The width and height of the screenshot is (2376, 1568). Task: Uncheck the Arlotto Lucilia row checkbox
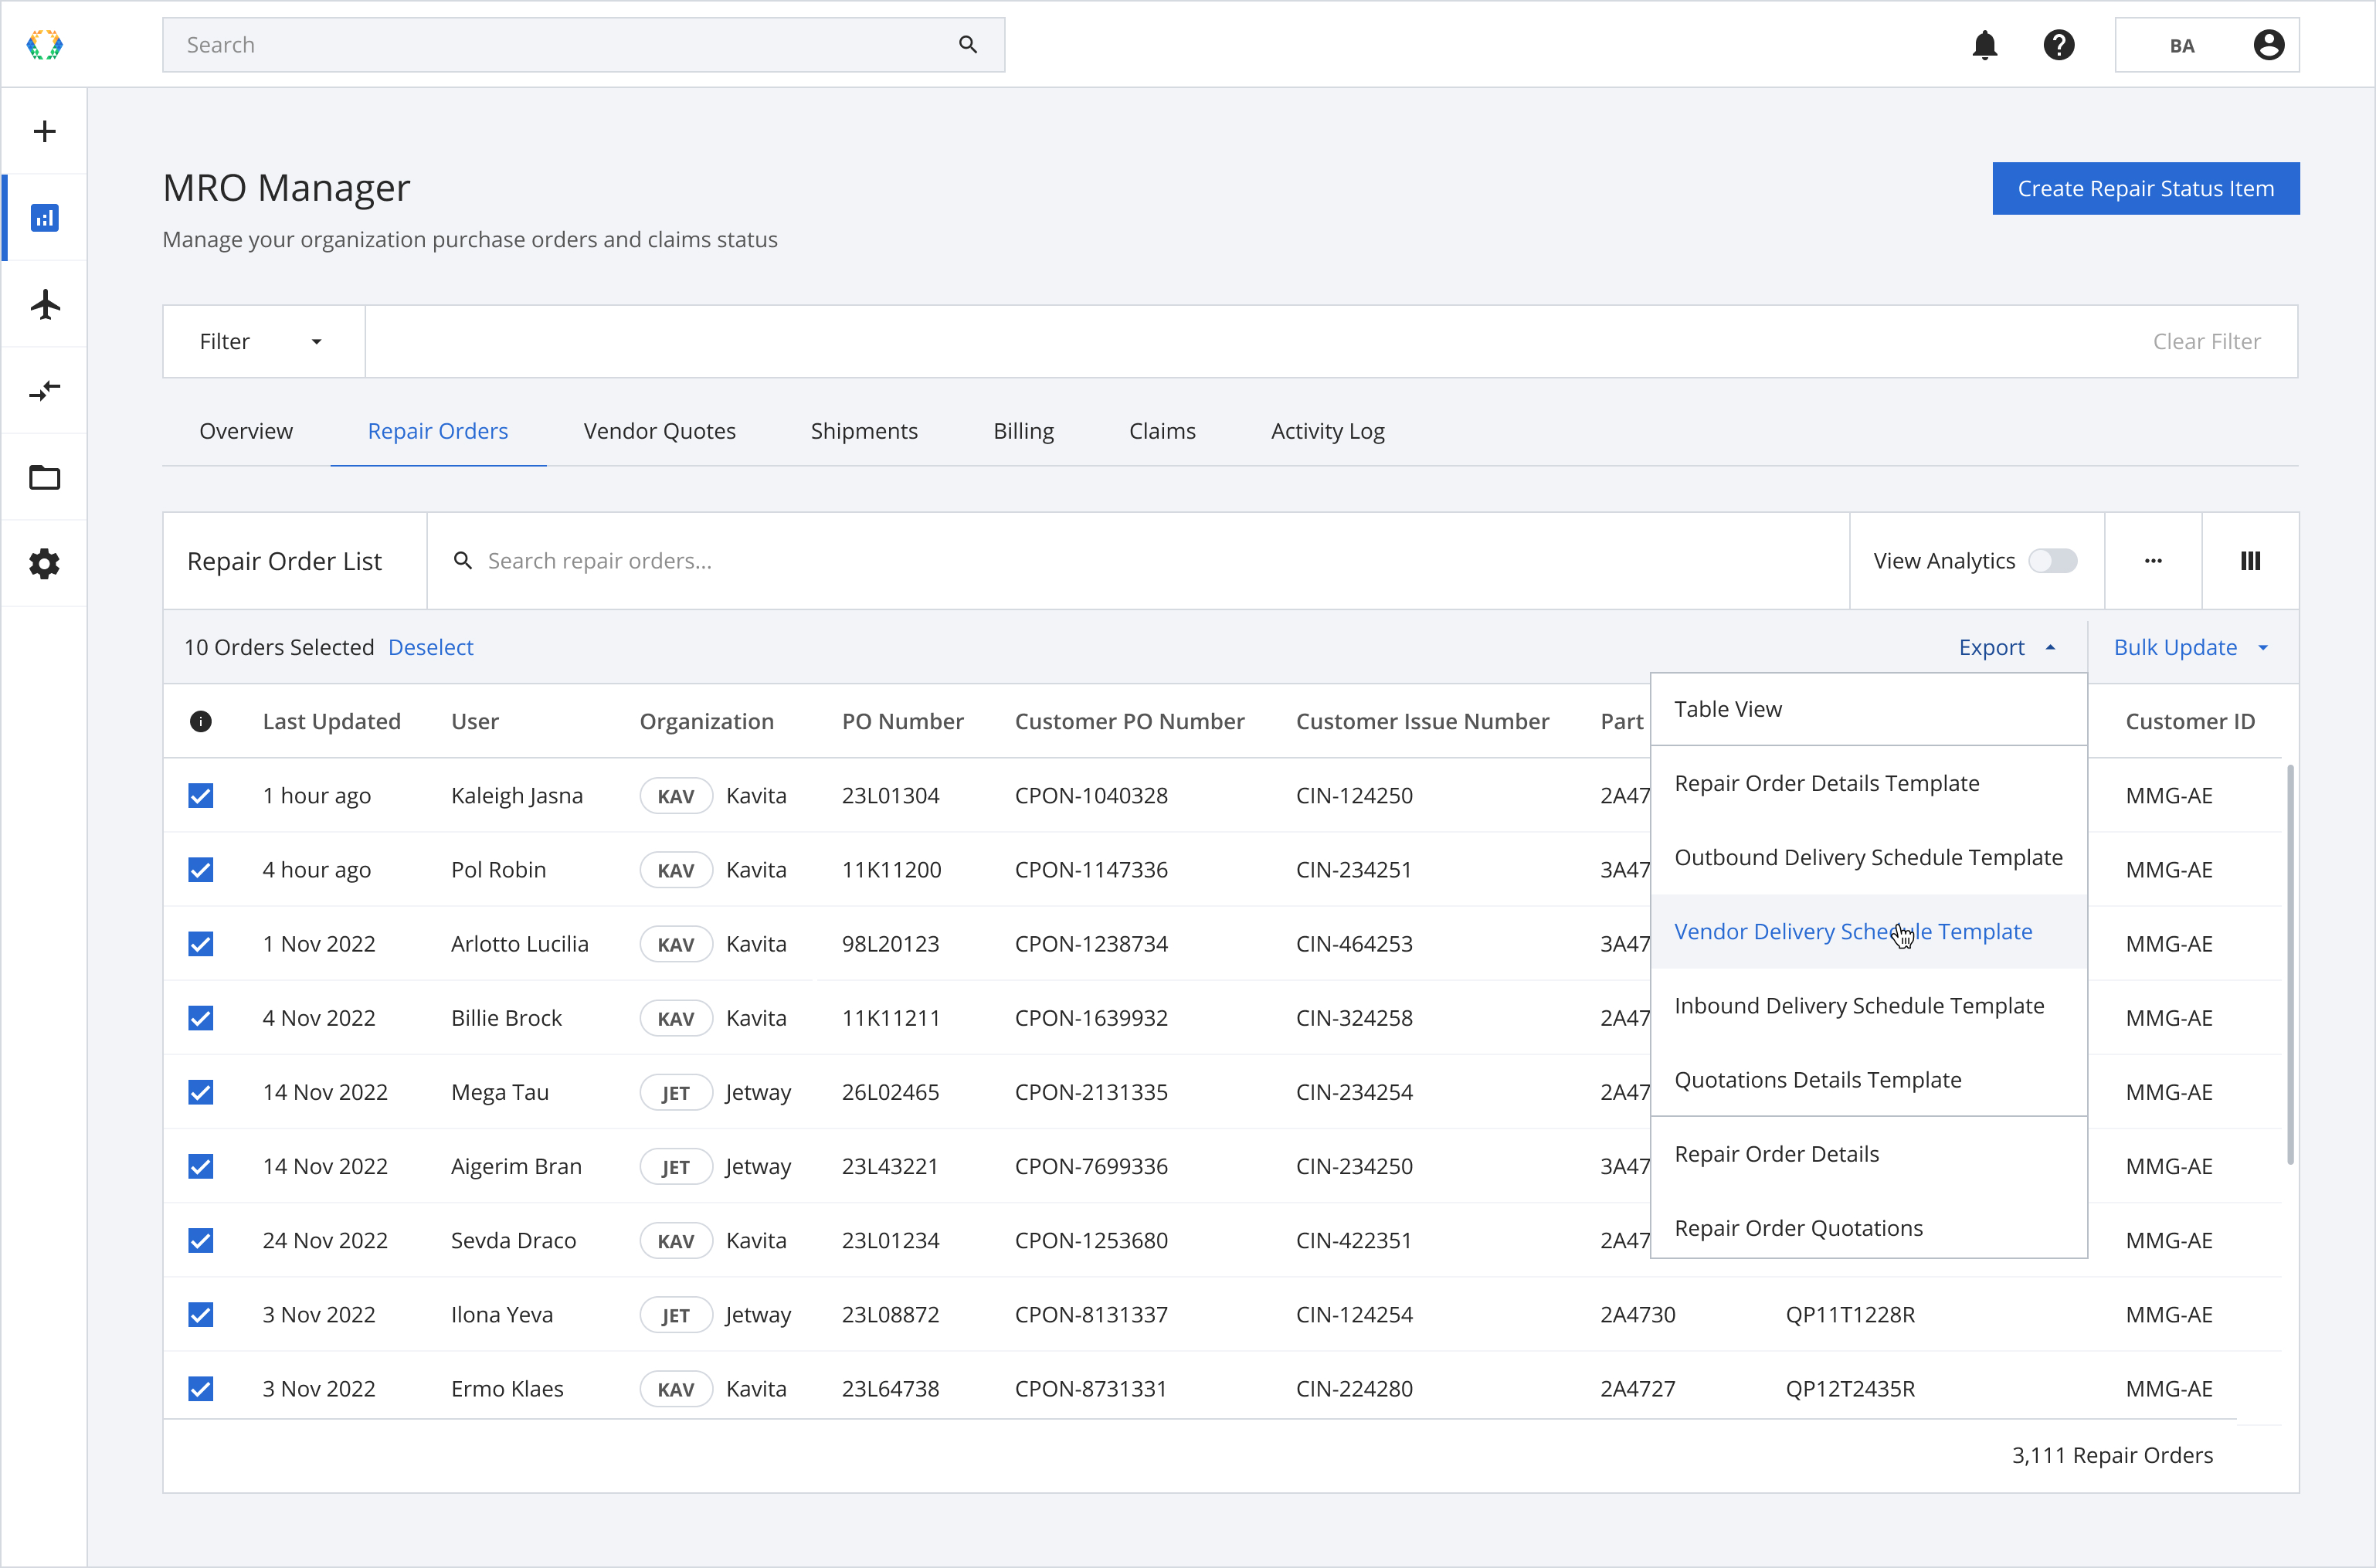coord(200,943)
